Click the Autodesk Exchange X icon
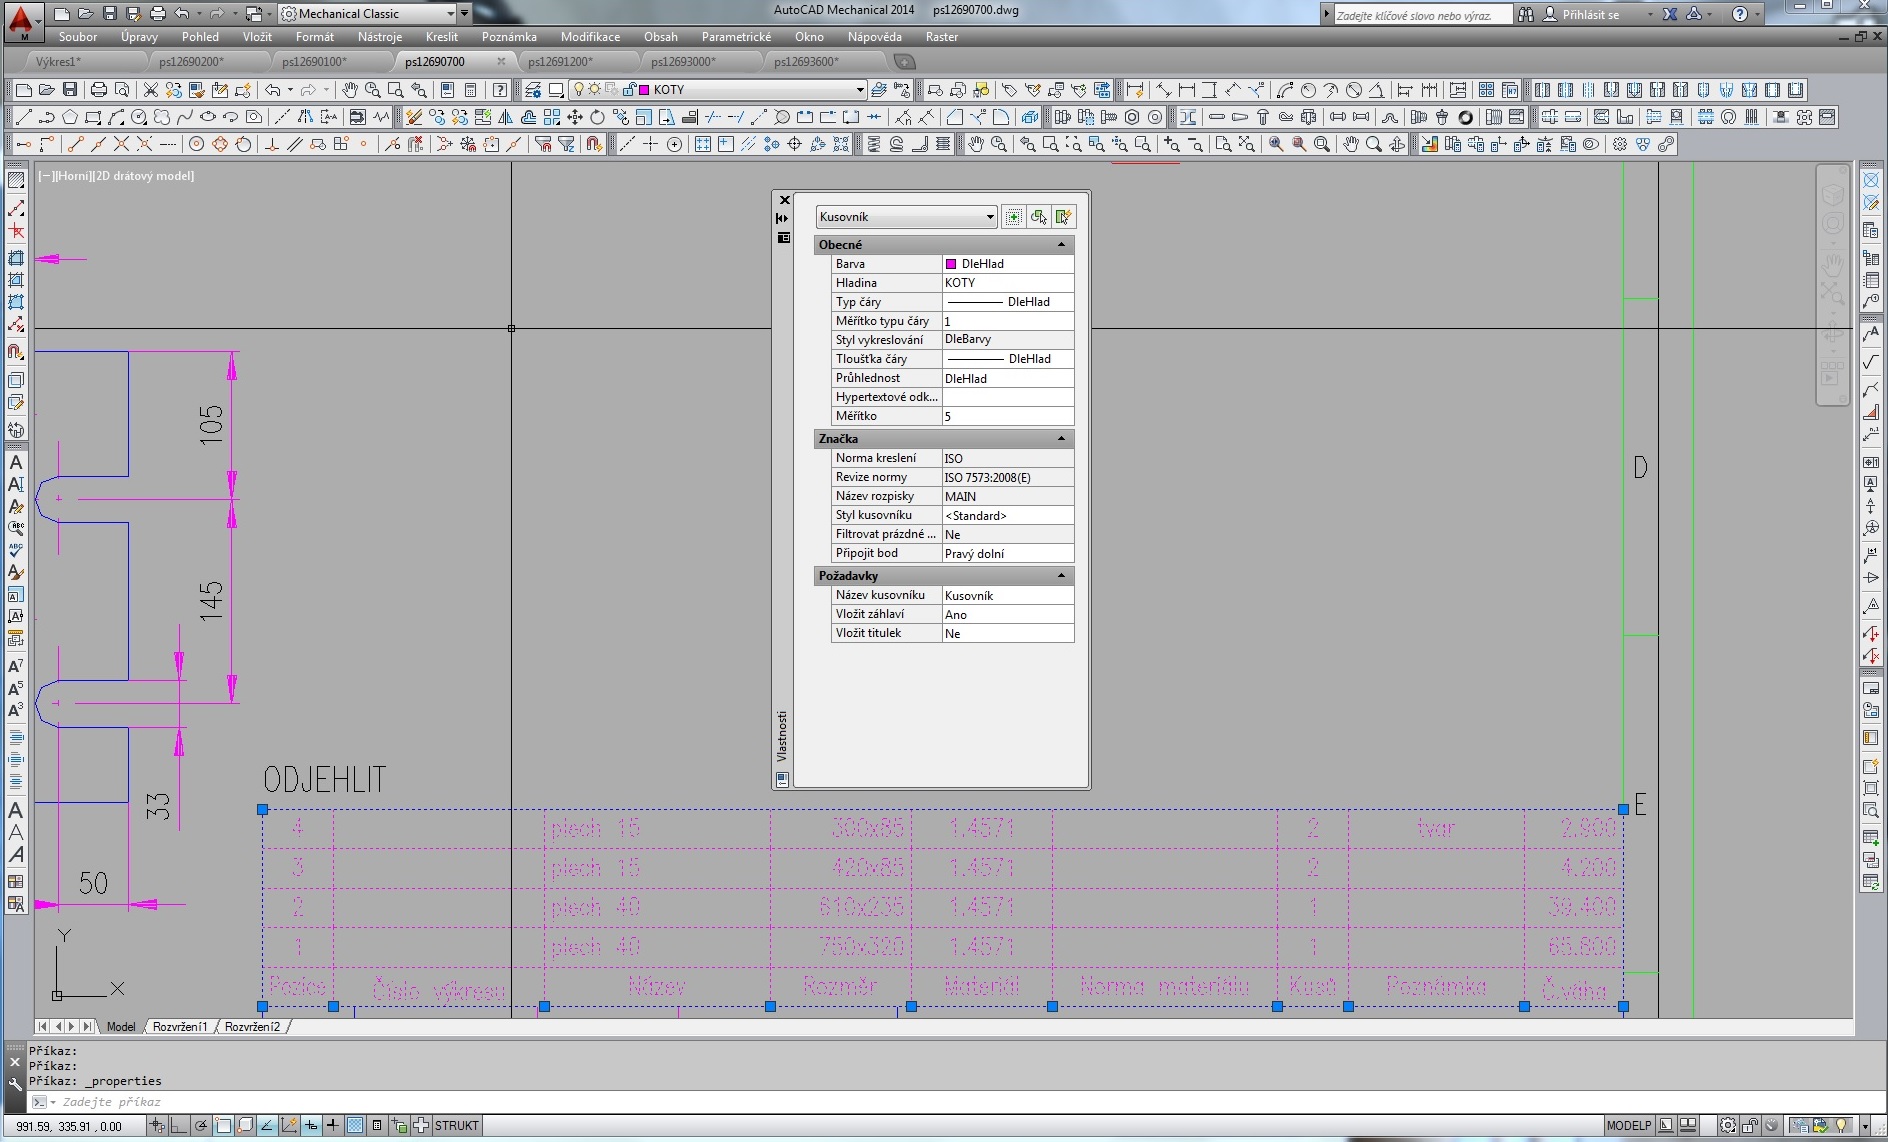The height and width of the screenshot is (1142, 1888). (1670, 15)
